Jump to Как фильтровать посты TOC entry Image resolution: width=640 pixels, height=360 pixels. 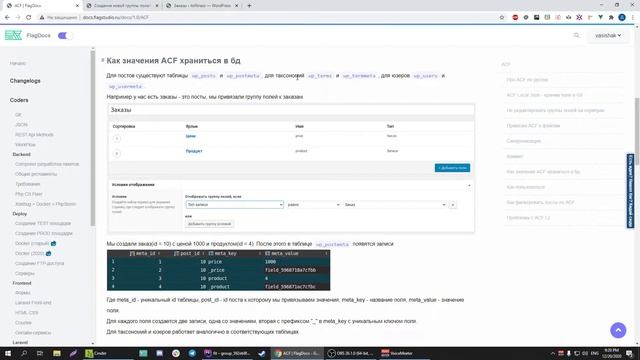(x=540, y=202)
